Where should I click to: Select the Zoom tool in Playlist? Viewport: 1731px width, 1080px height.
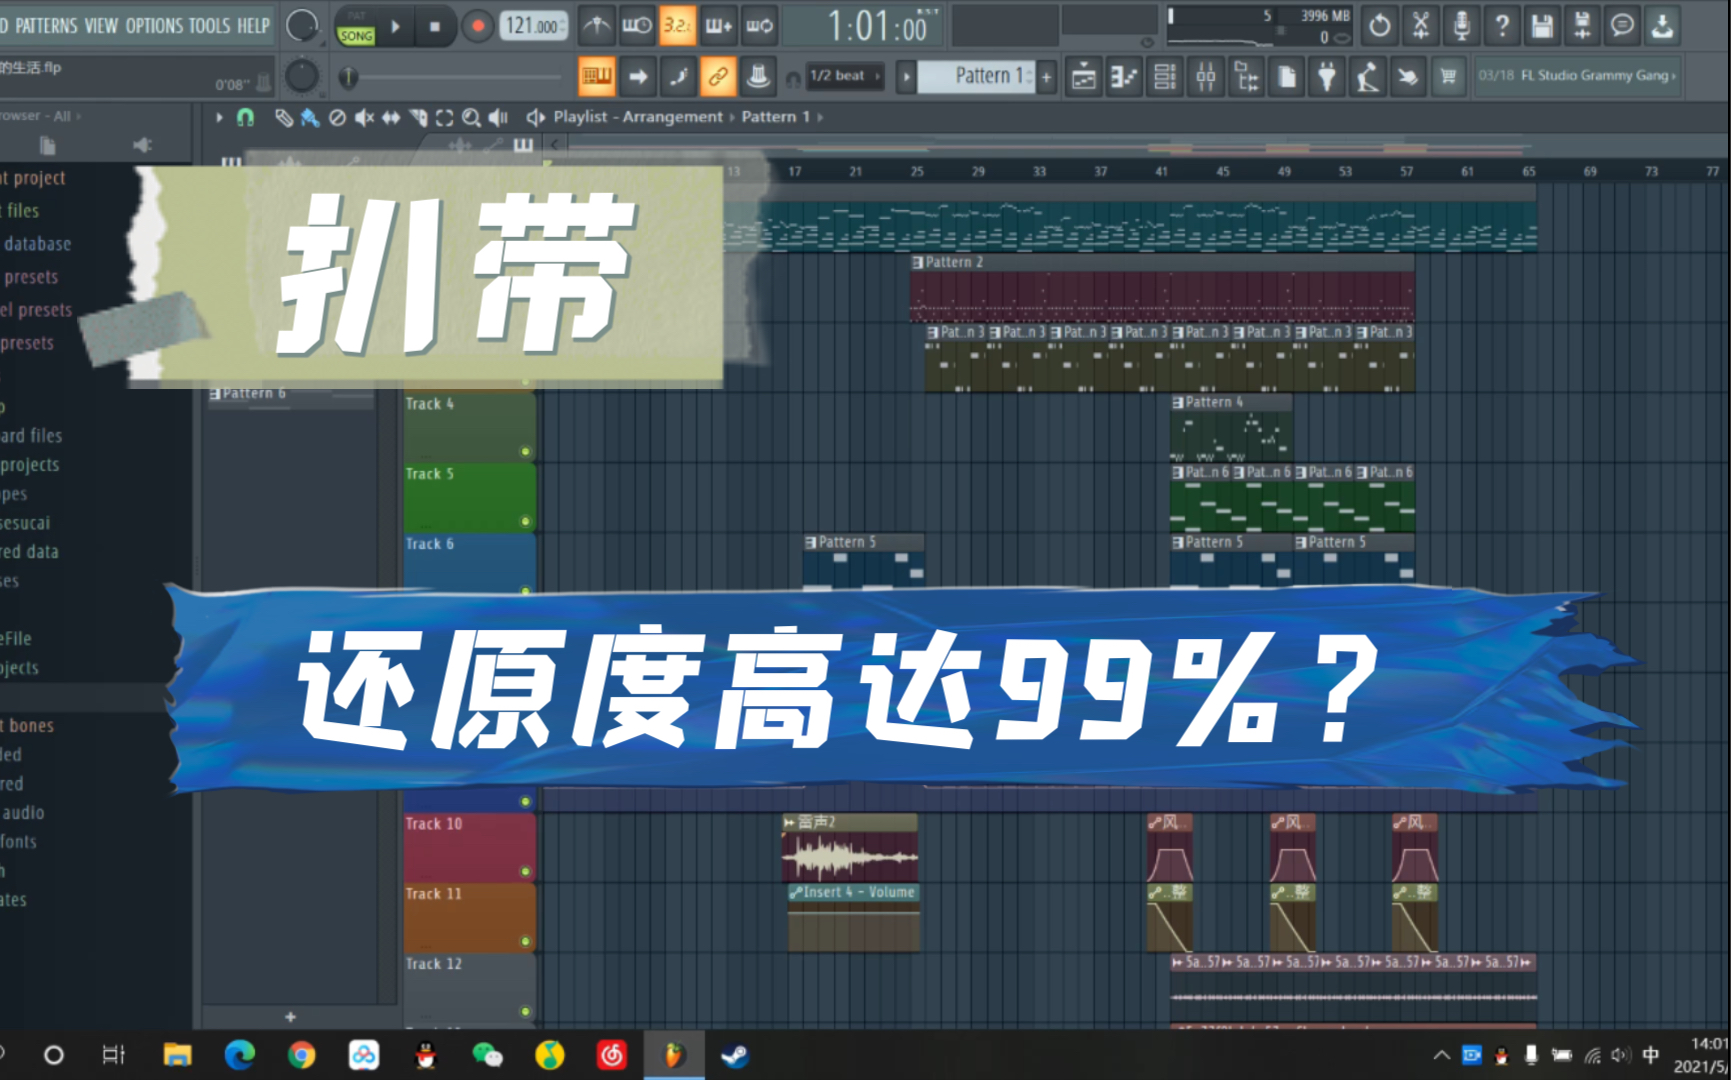pyautogui.click(x=471, y=118)
